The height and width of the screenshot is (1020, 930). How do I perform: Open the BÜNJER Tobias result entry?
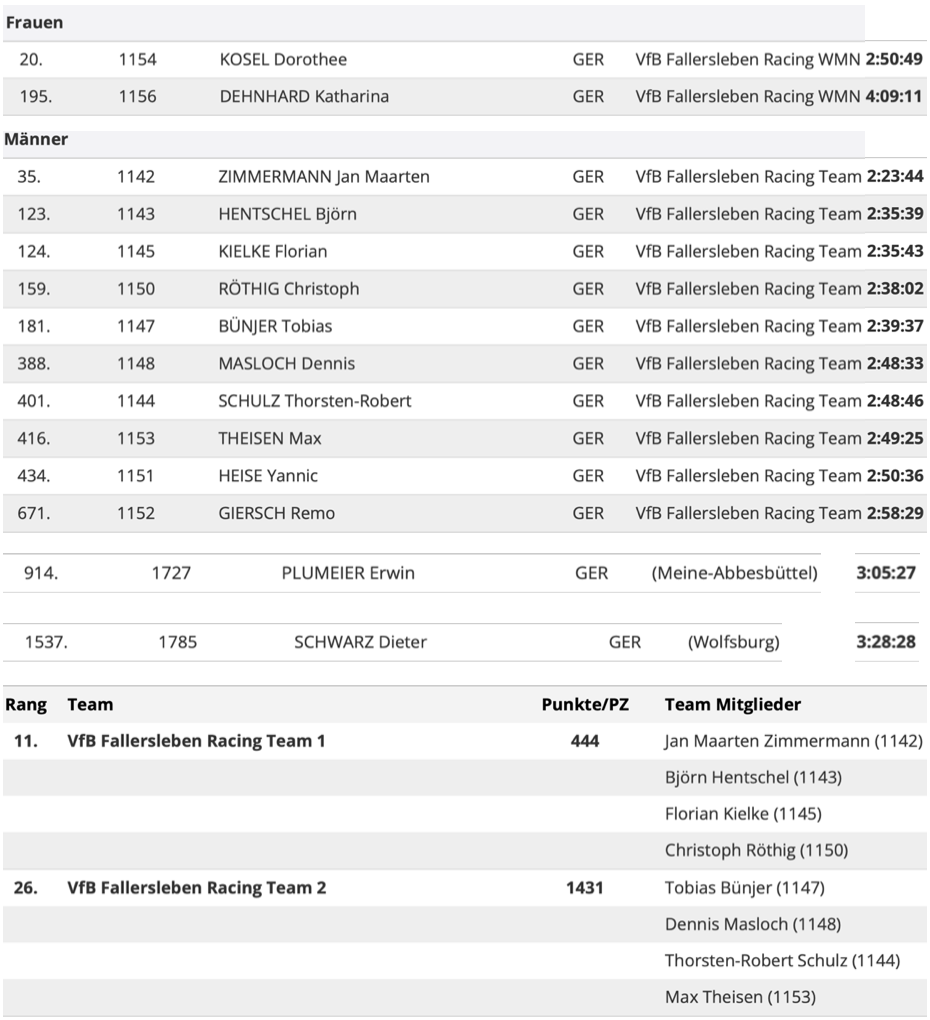coord(275,326)
